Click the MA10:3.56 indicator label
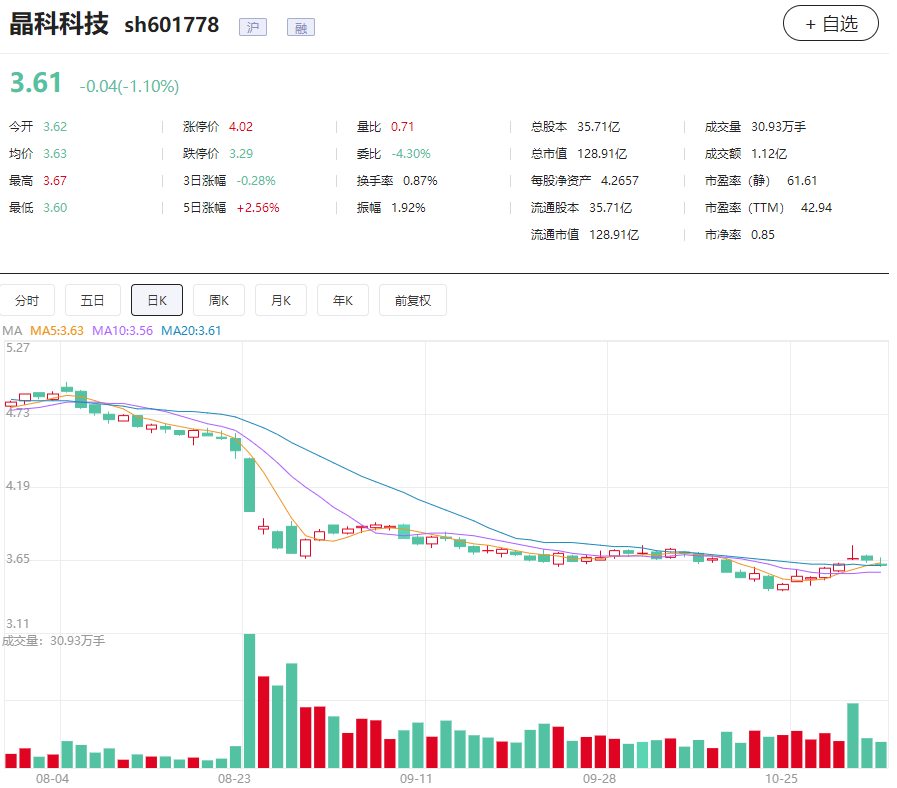This screenshot has width=897, height=788. point(122,331)
